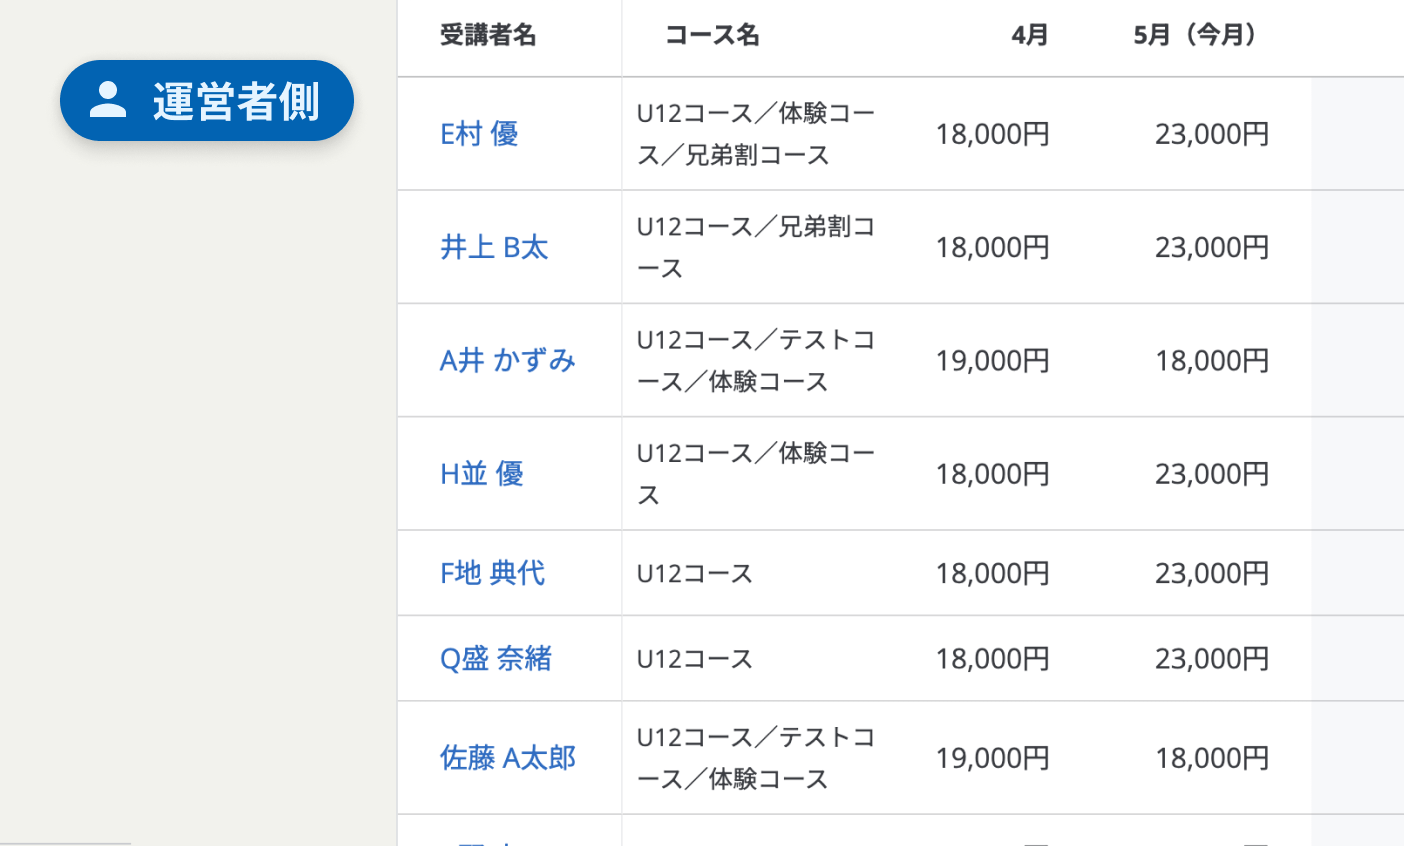Select the 4月 column header
Viewport: 1404px width, 846px height.
[1029, 35]
